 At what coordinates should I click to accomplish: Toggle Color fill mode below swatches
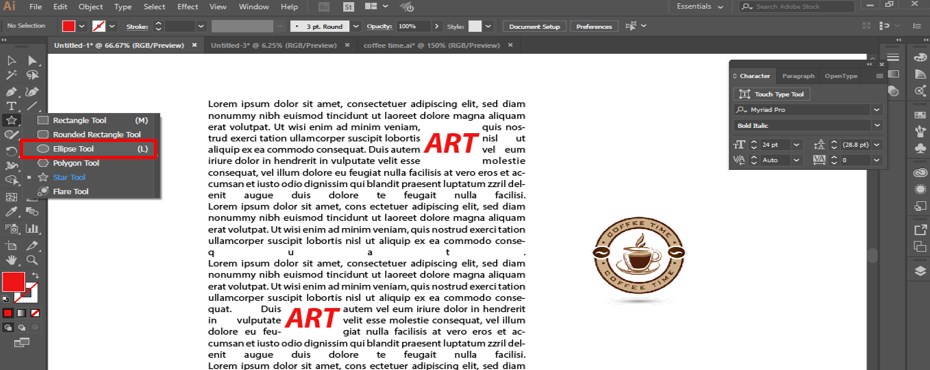point(8,312)
